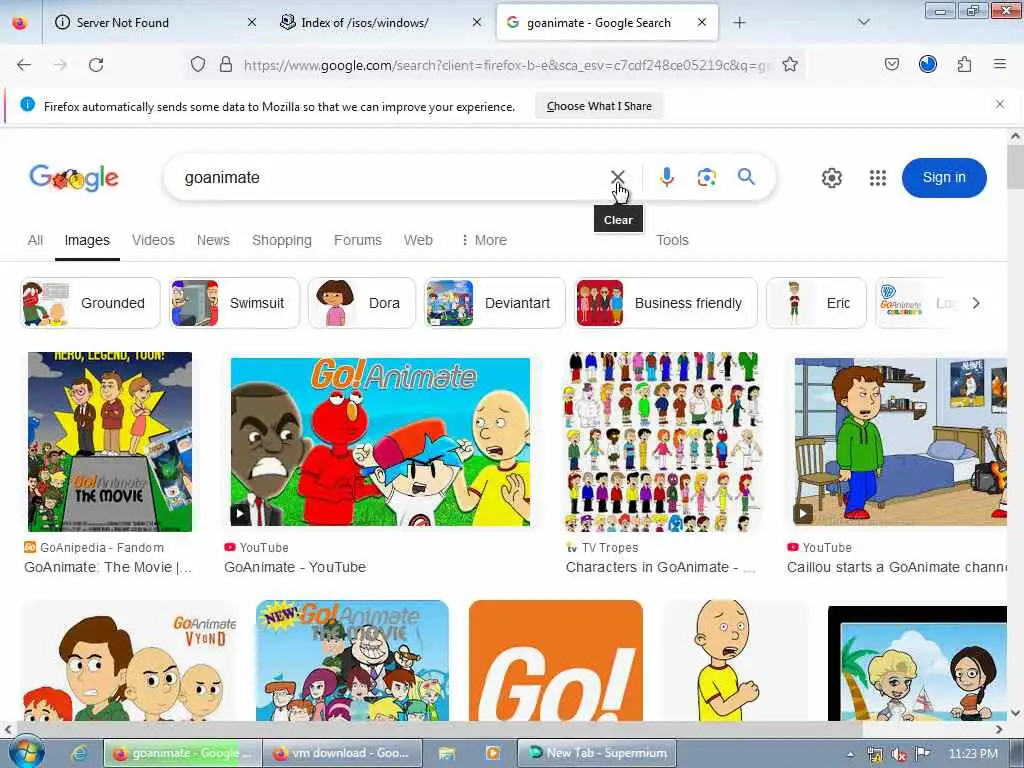
Task: Go back with the browser back arrow
Action: pos(24,65)
